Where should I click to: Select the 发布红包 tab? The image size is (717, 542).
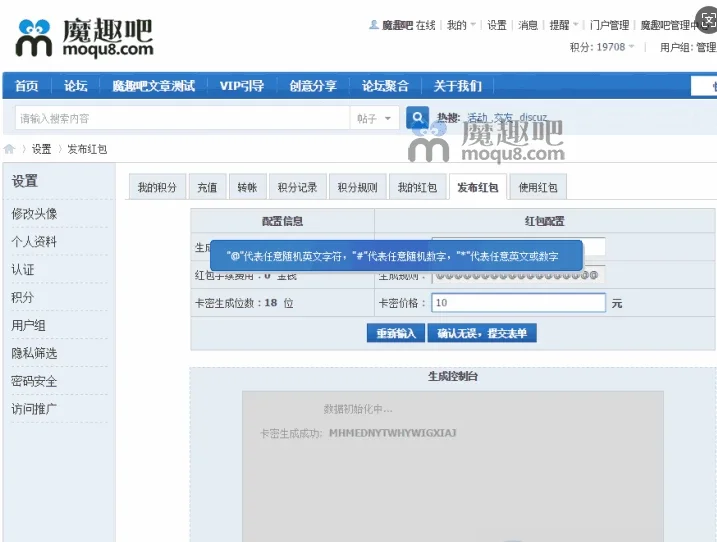pyautogui.click(x=477, y=187)
